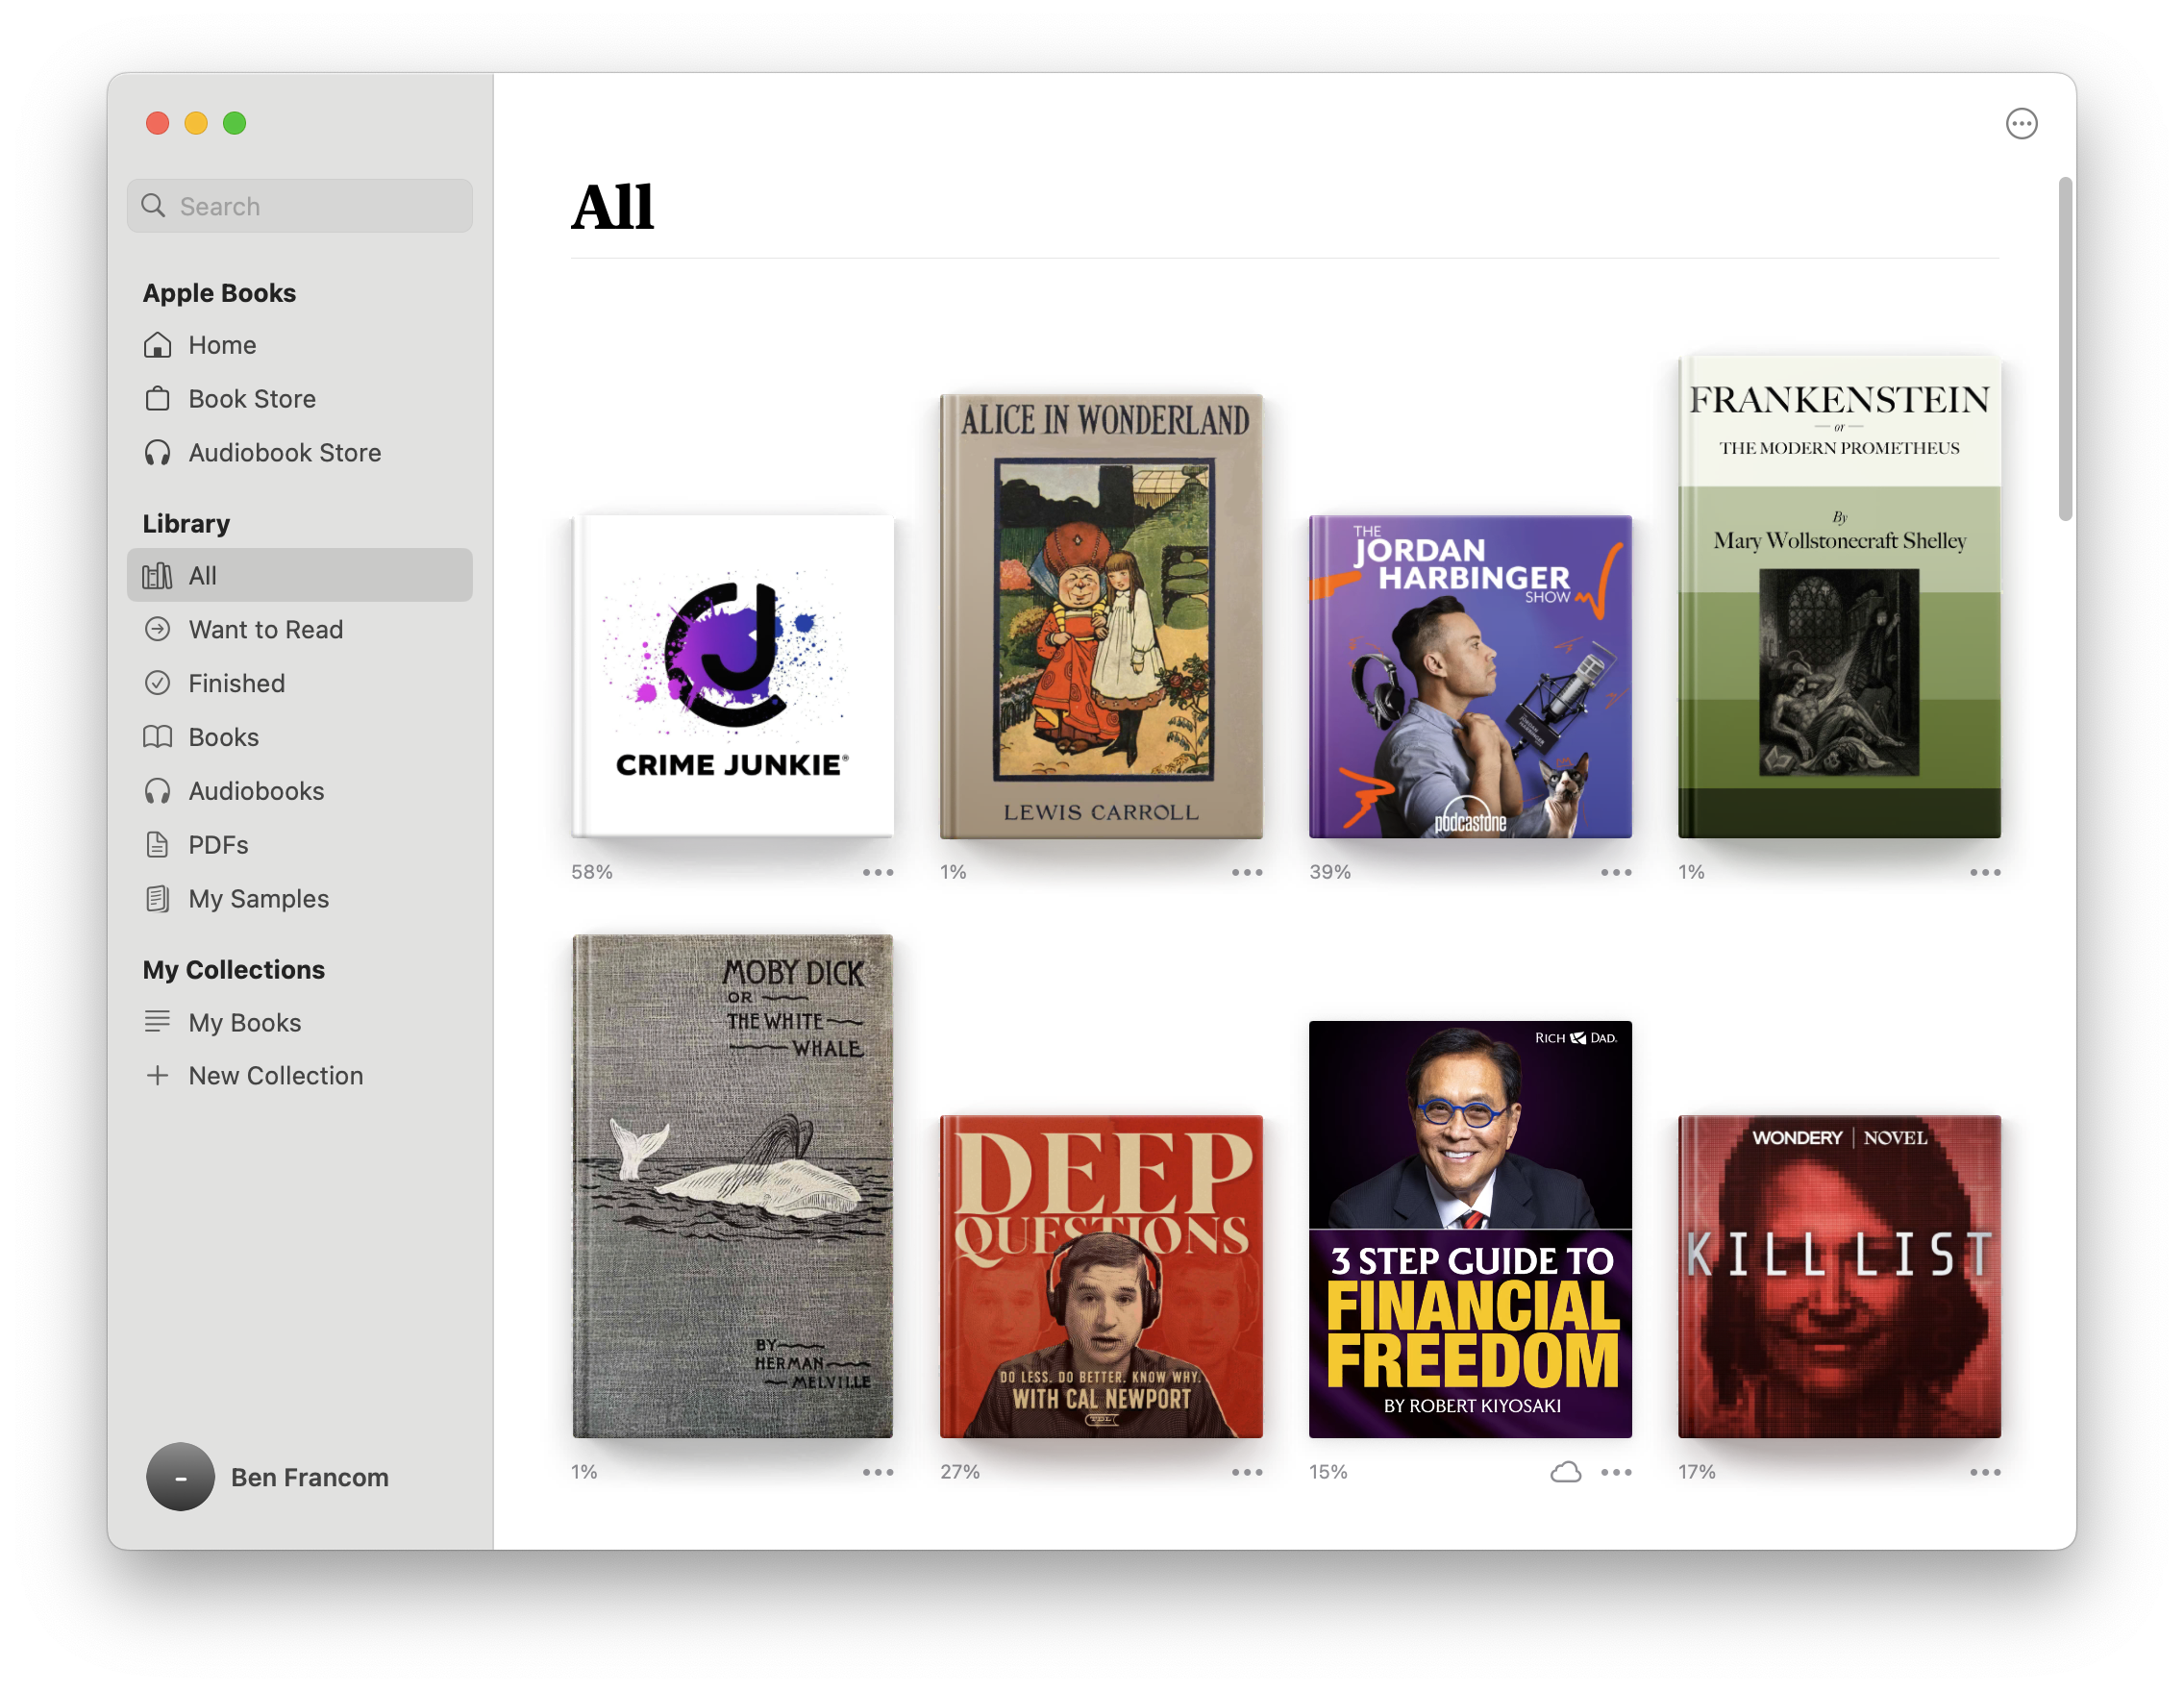Open the Moby Dick book cover
This screenshot has height=1692, width=2184.
tap(733, 1190)
